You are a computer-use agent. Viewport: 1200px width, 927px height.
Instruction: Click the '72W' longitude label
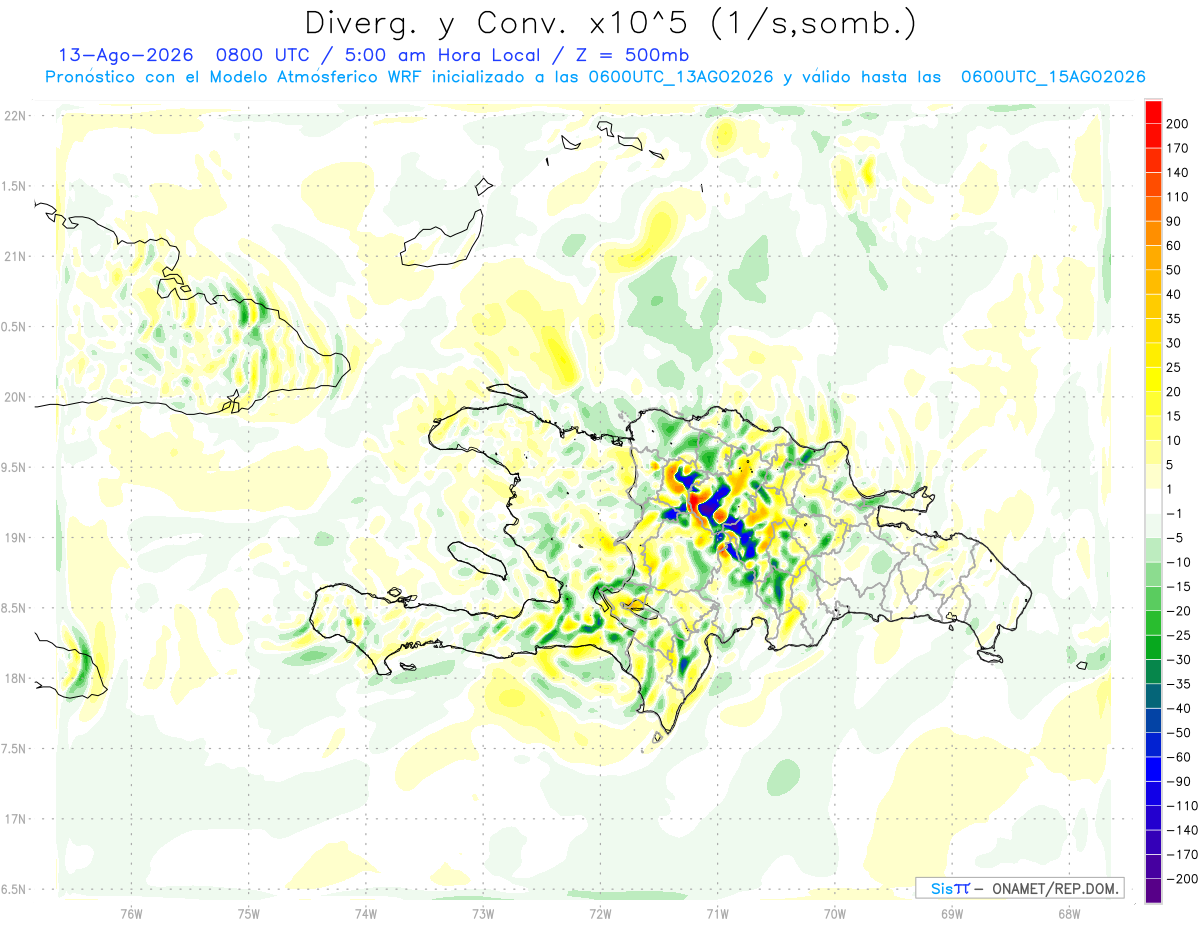pyautogui.click(x=600, y=913)
